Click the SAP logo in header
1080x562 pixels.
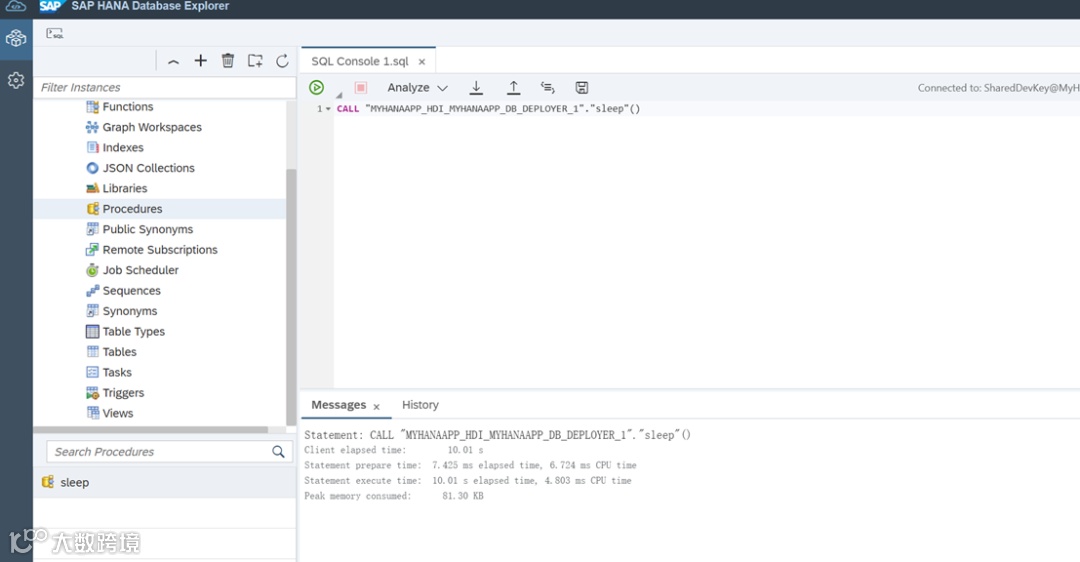click(50, 6)
